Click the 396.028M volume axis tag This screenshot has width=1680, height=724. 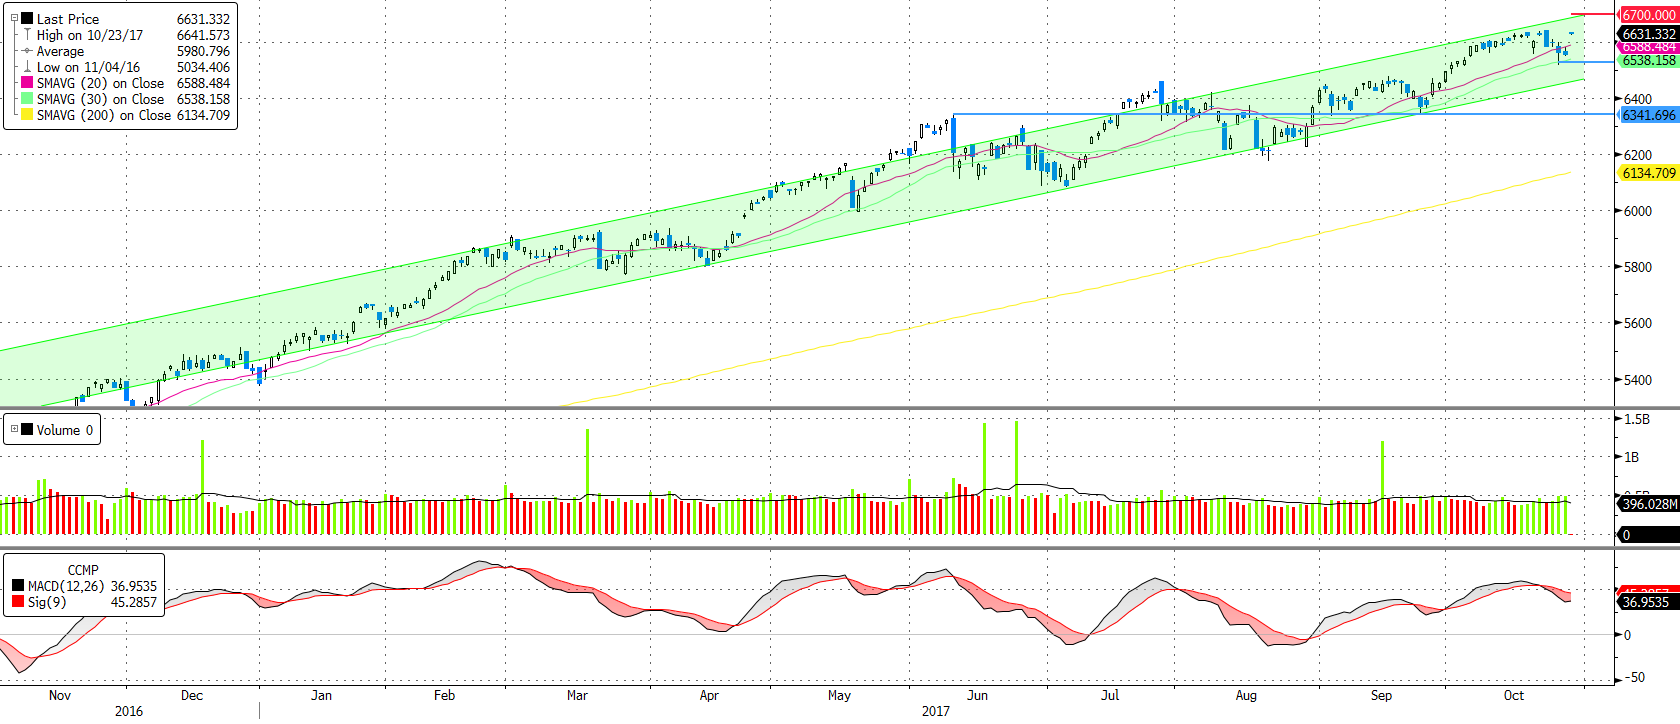[x=1648, y=504]
